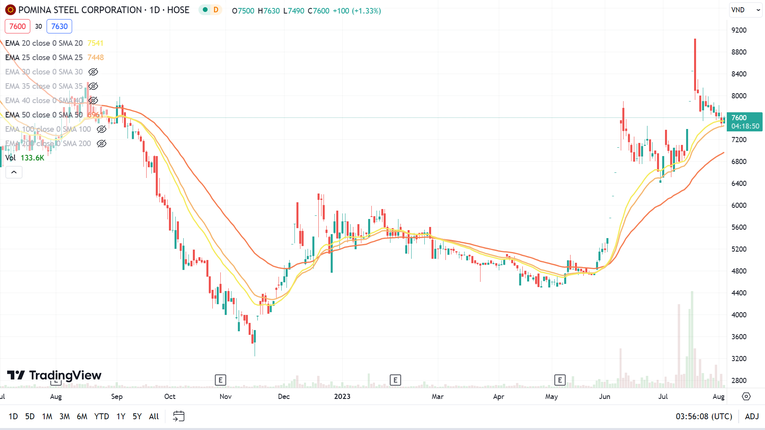Select the All time range
Image resolution: width=765 pixels, height=430 pixels.
click(154, 416)
